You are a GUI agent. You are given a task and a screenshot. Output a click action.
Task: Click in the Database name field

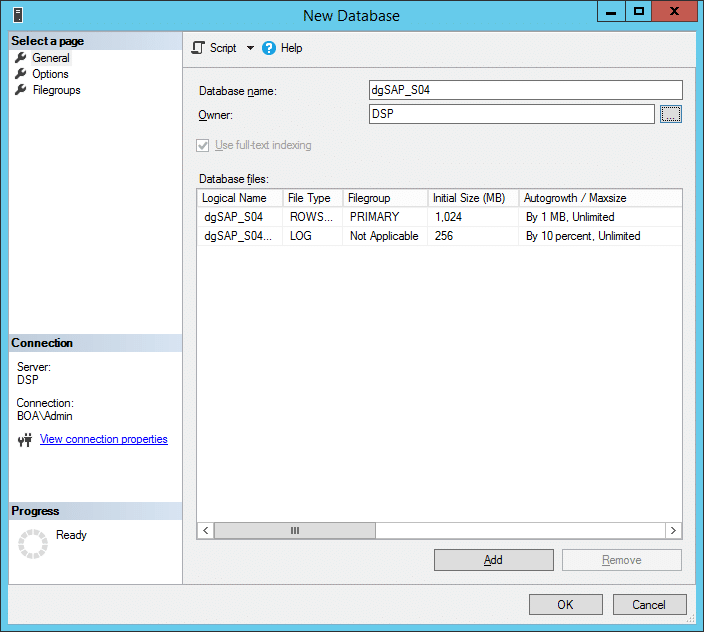(x=525, y=90)
